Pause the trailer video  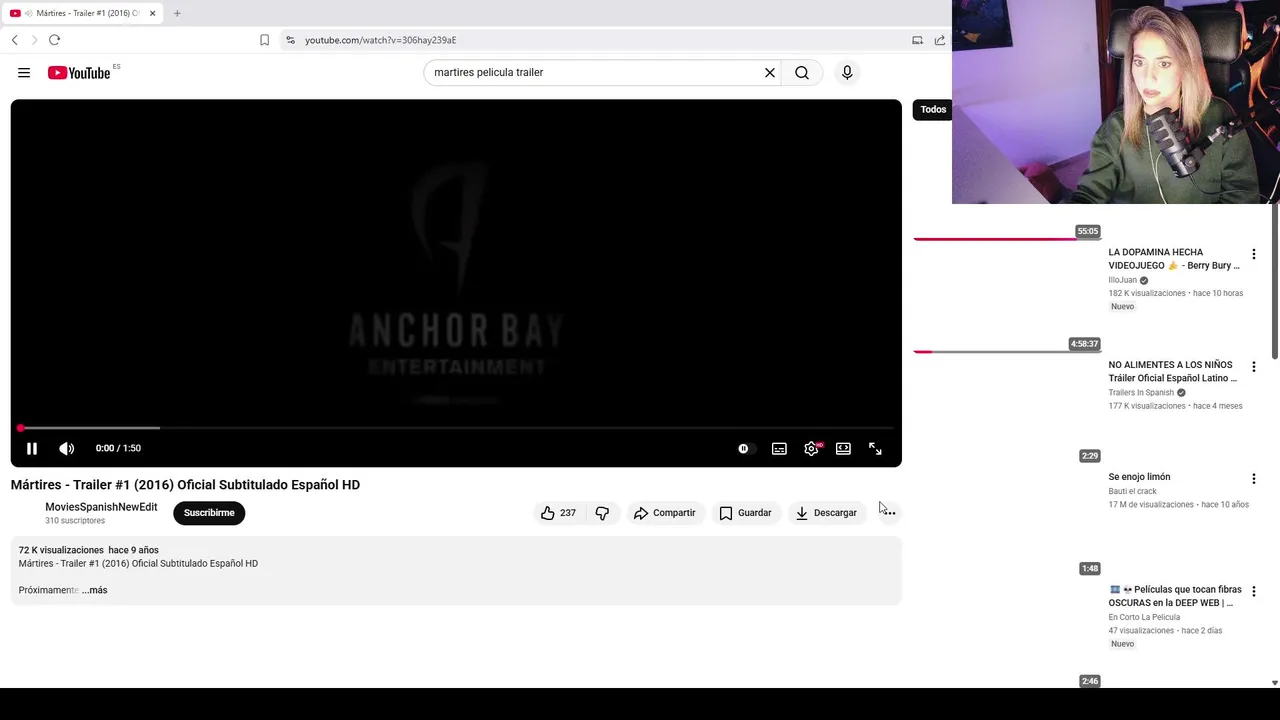32,449
